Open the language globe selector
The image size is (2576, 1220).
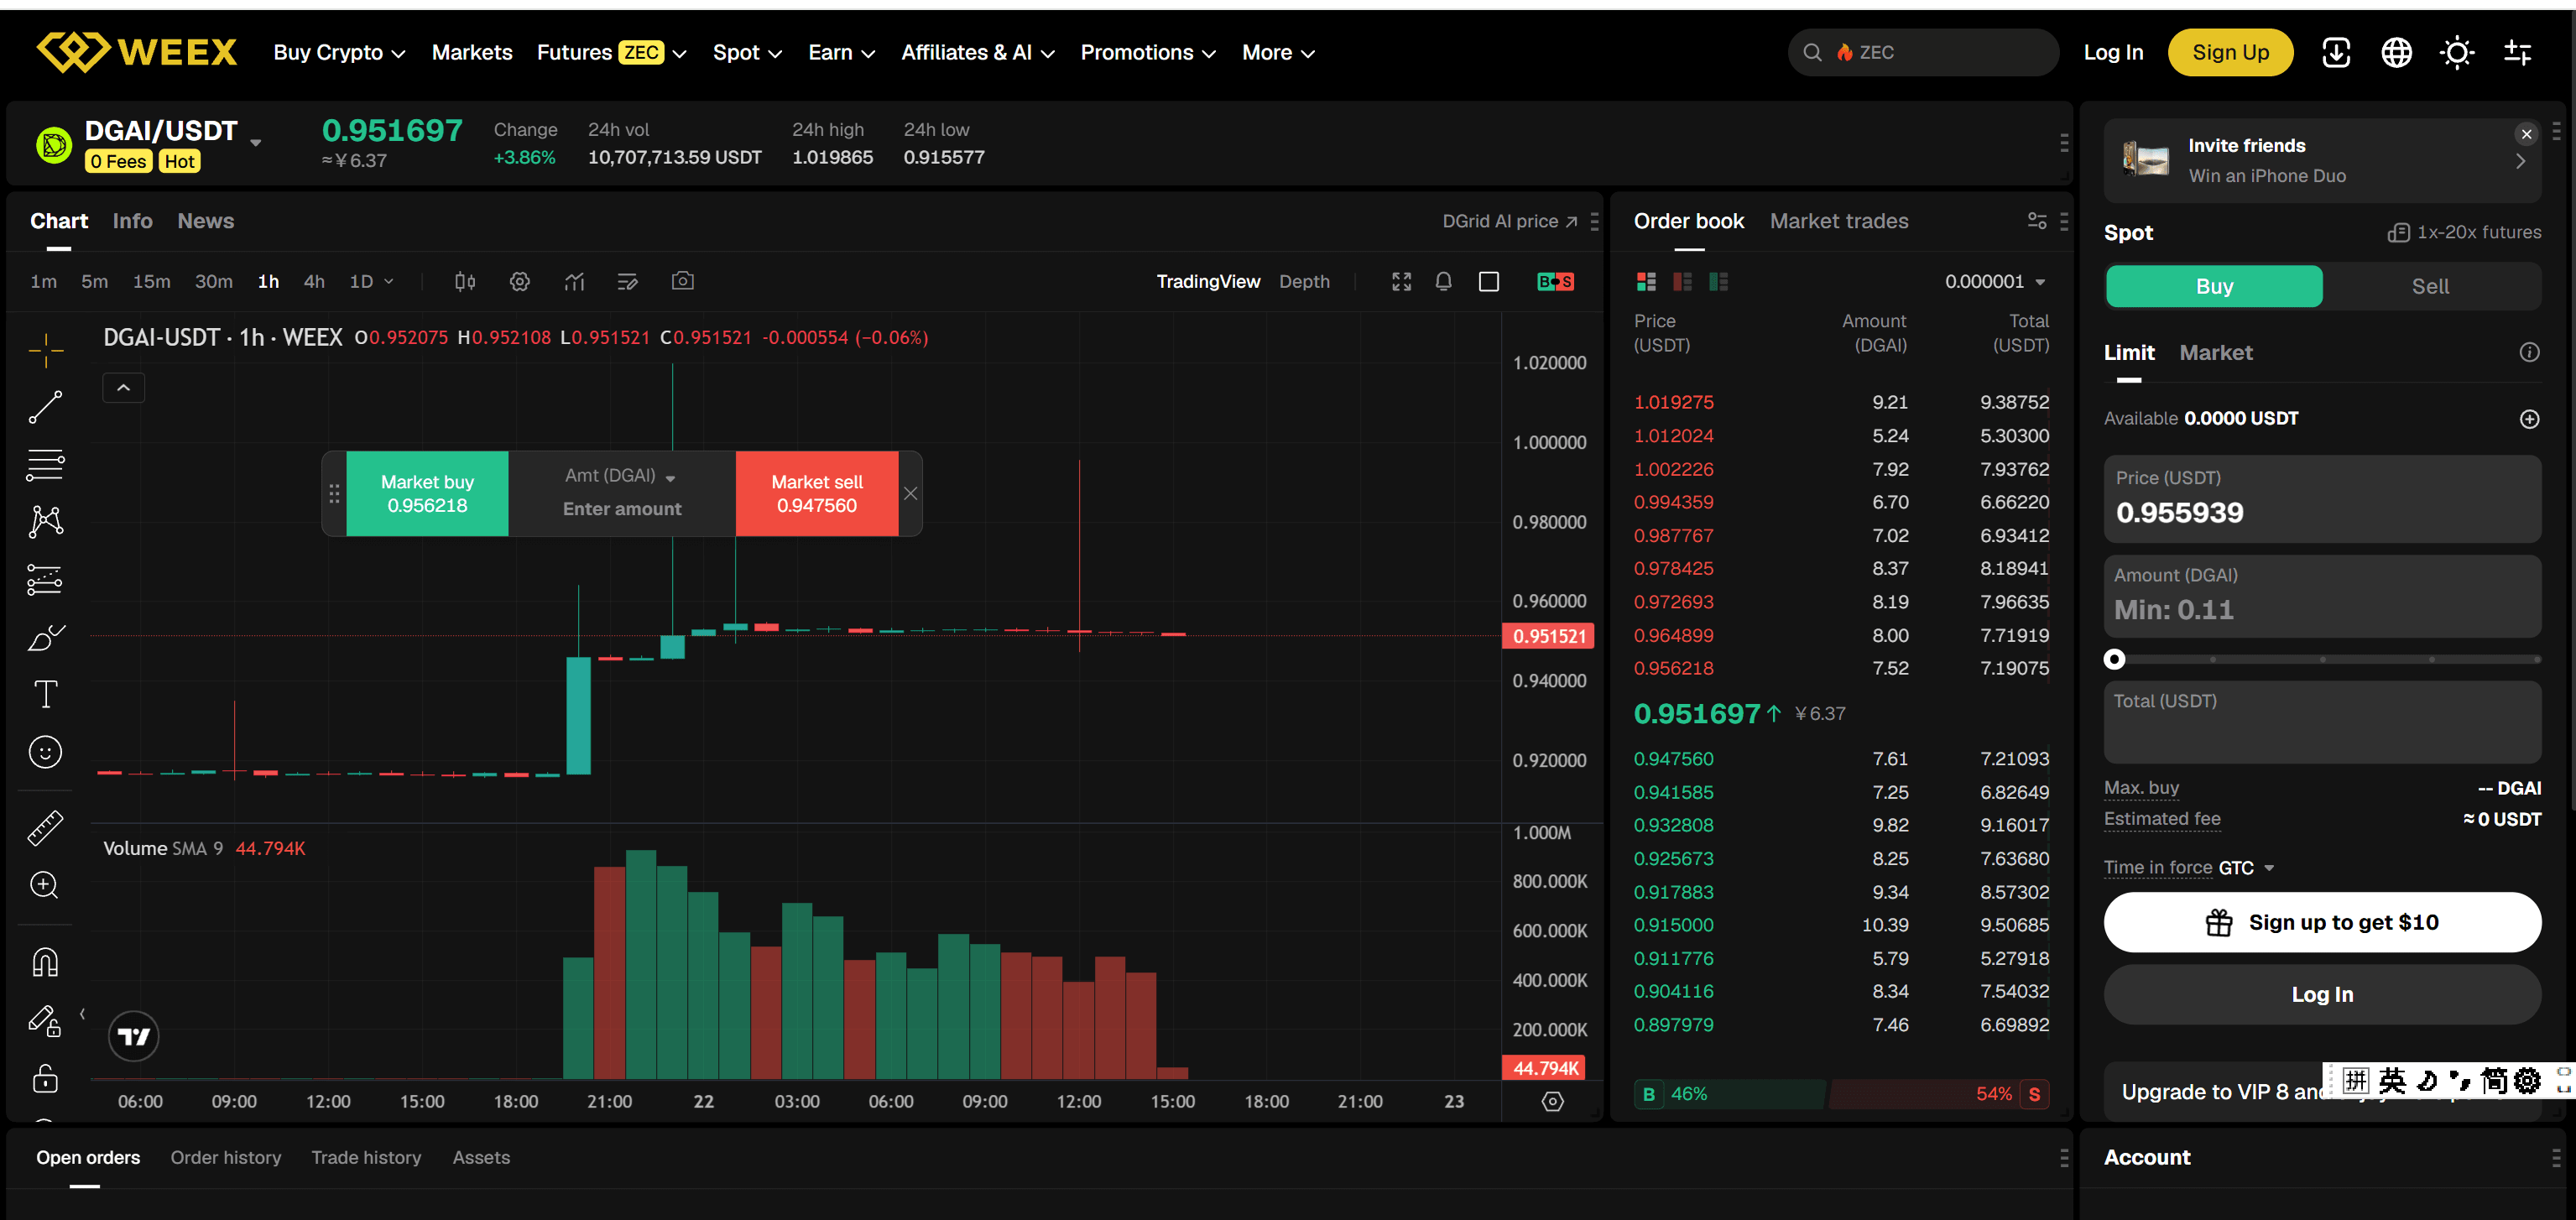pyautogui.click(x=2397, y=52)
